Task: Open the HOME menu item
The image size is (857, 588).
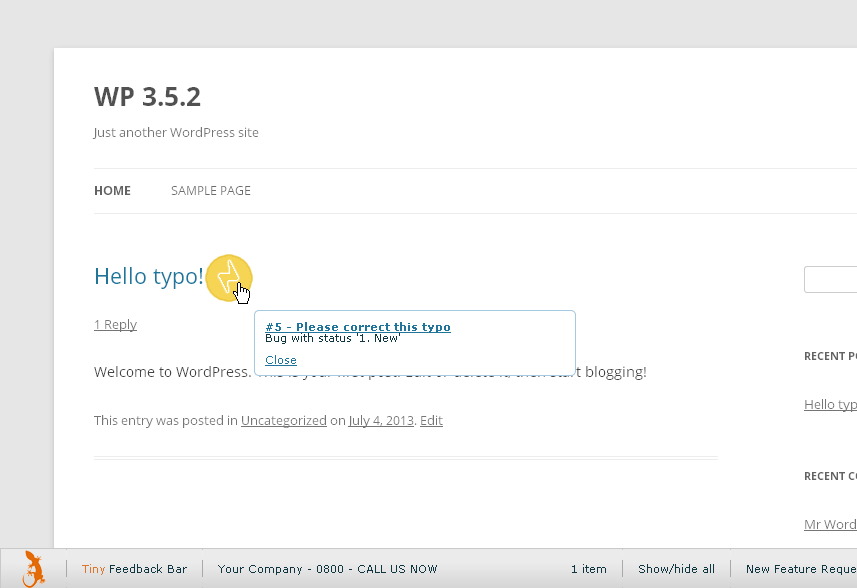Action: coord(112,191)
